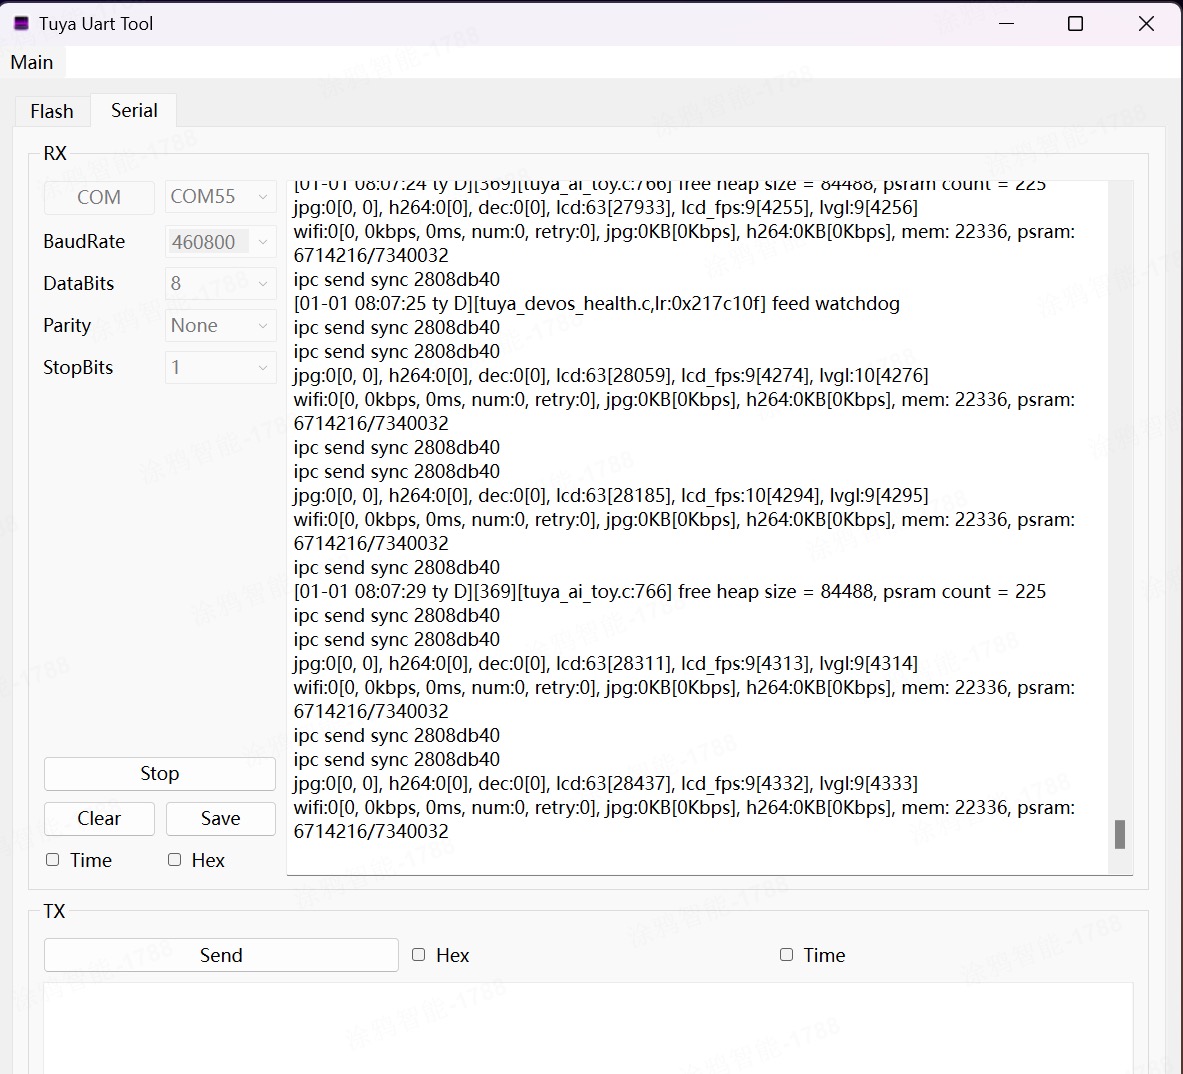Expand the Parity None dropdown

coord(220,326)
